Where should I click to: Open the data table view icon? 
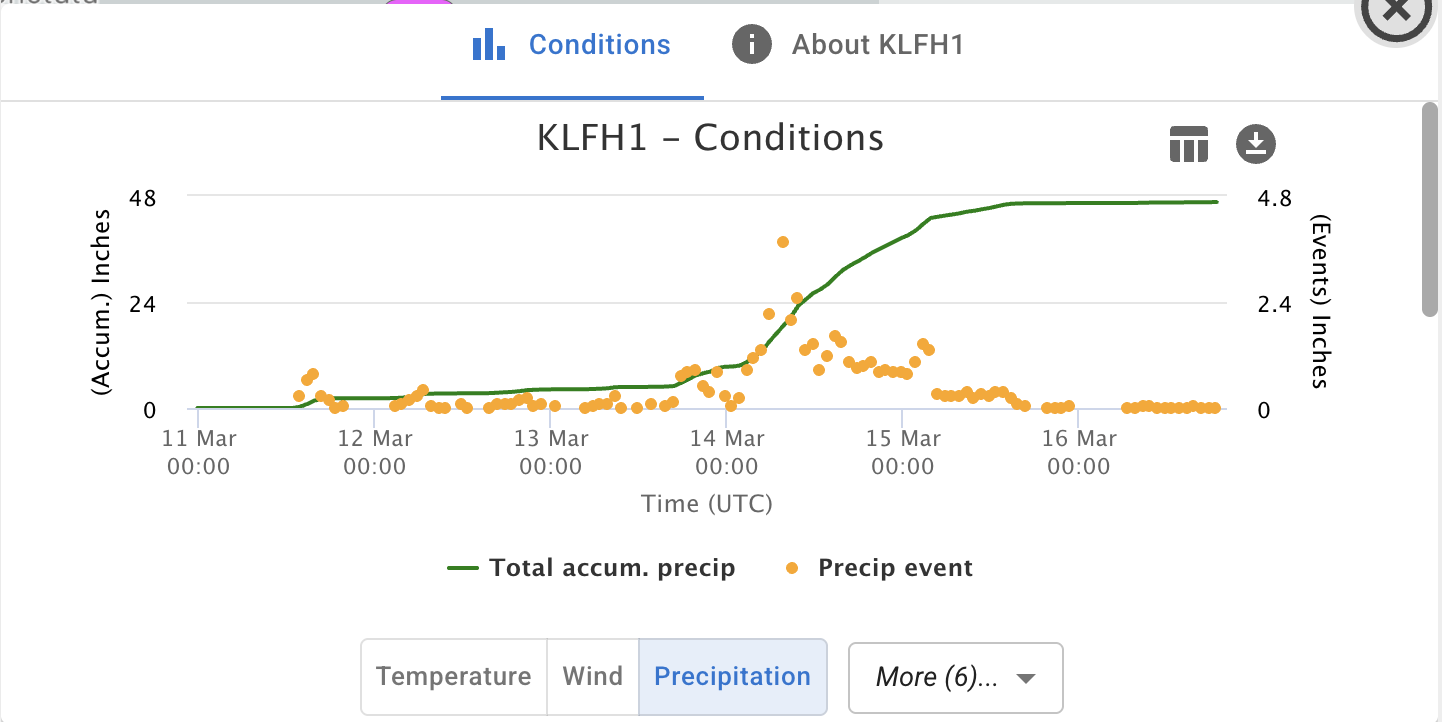pyautogui.click(x=1189, y=145)
